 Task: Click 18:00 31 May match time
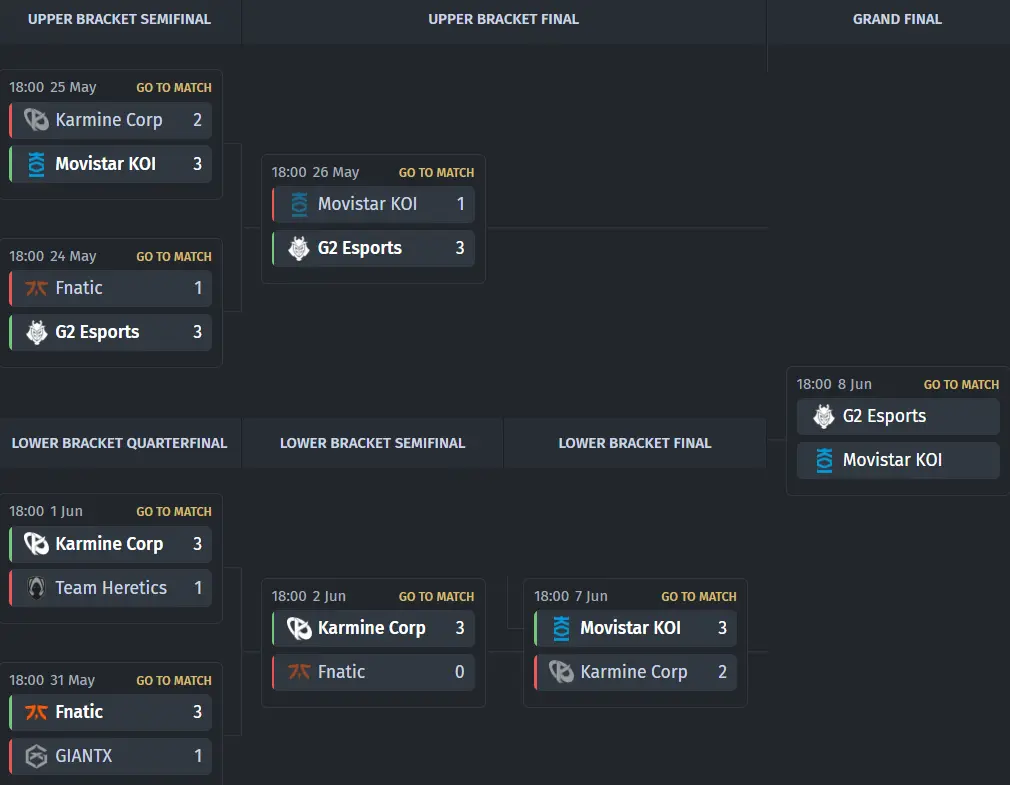[52, 681]
